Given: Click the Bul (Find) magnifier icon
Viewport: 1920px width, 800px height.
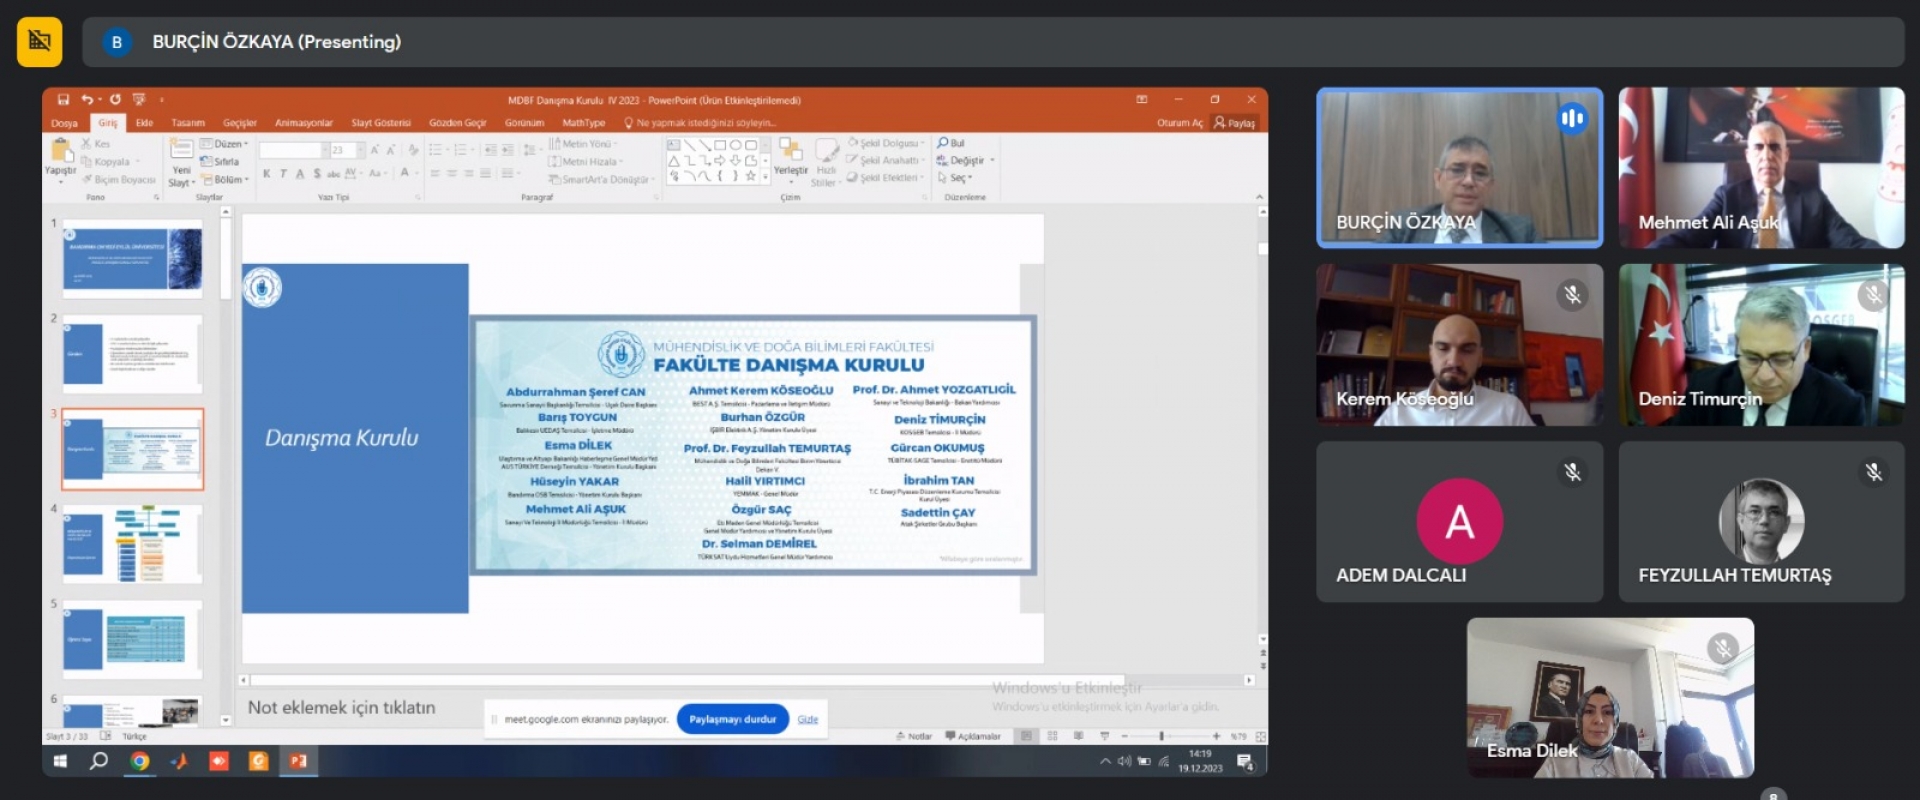Looking at the screenshot, I should coord(943,143).
